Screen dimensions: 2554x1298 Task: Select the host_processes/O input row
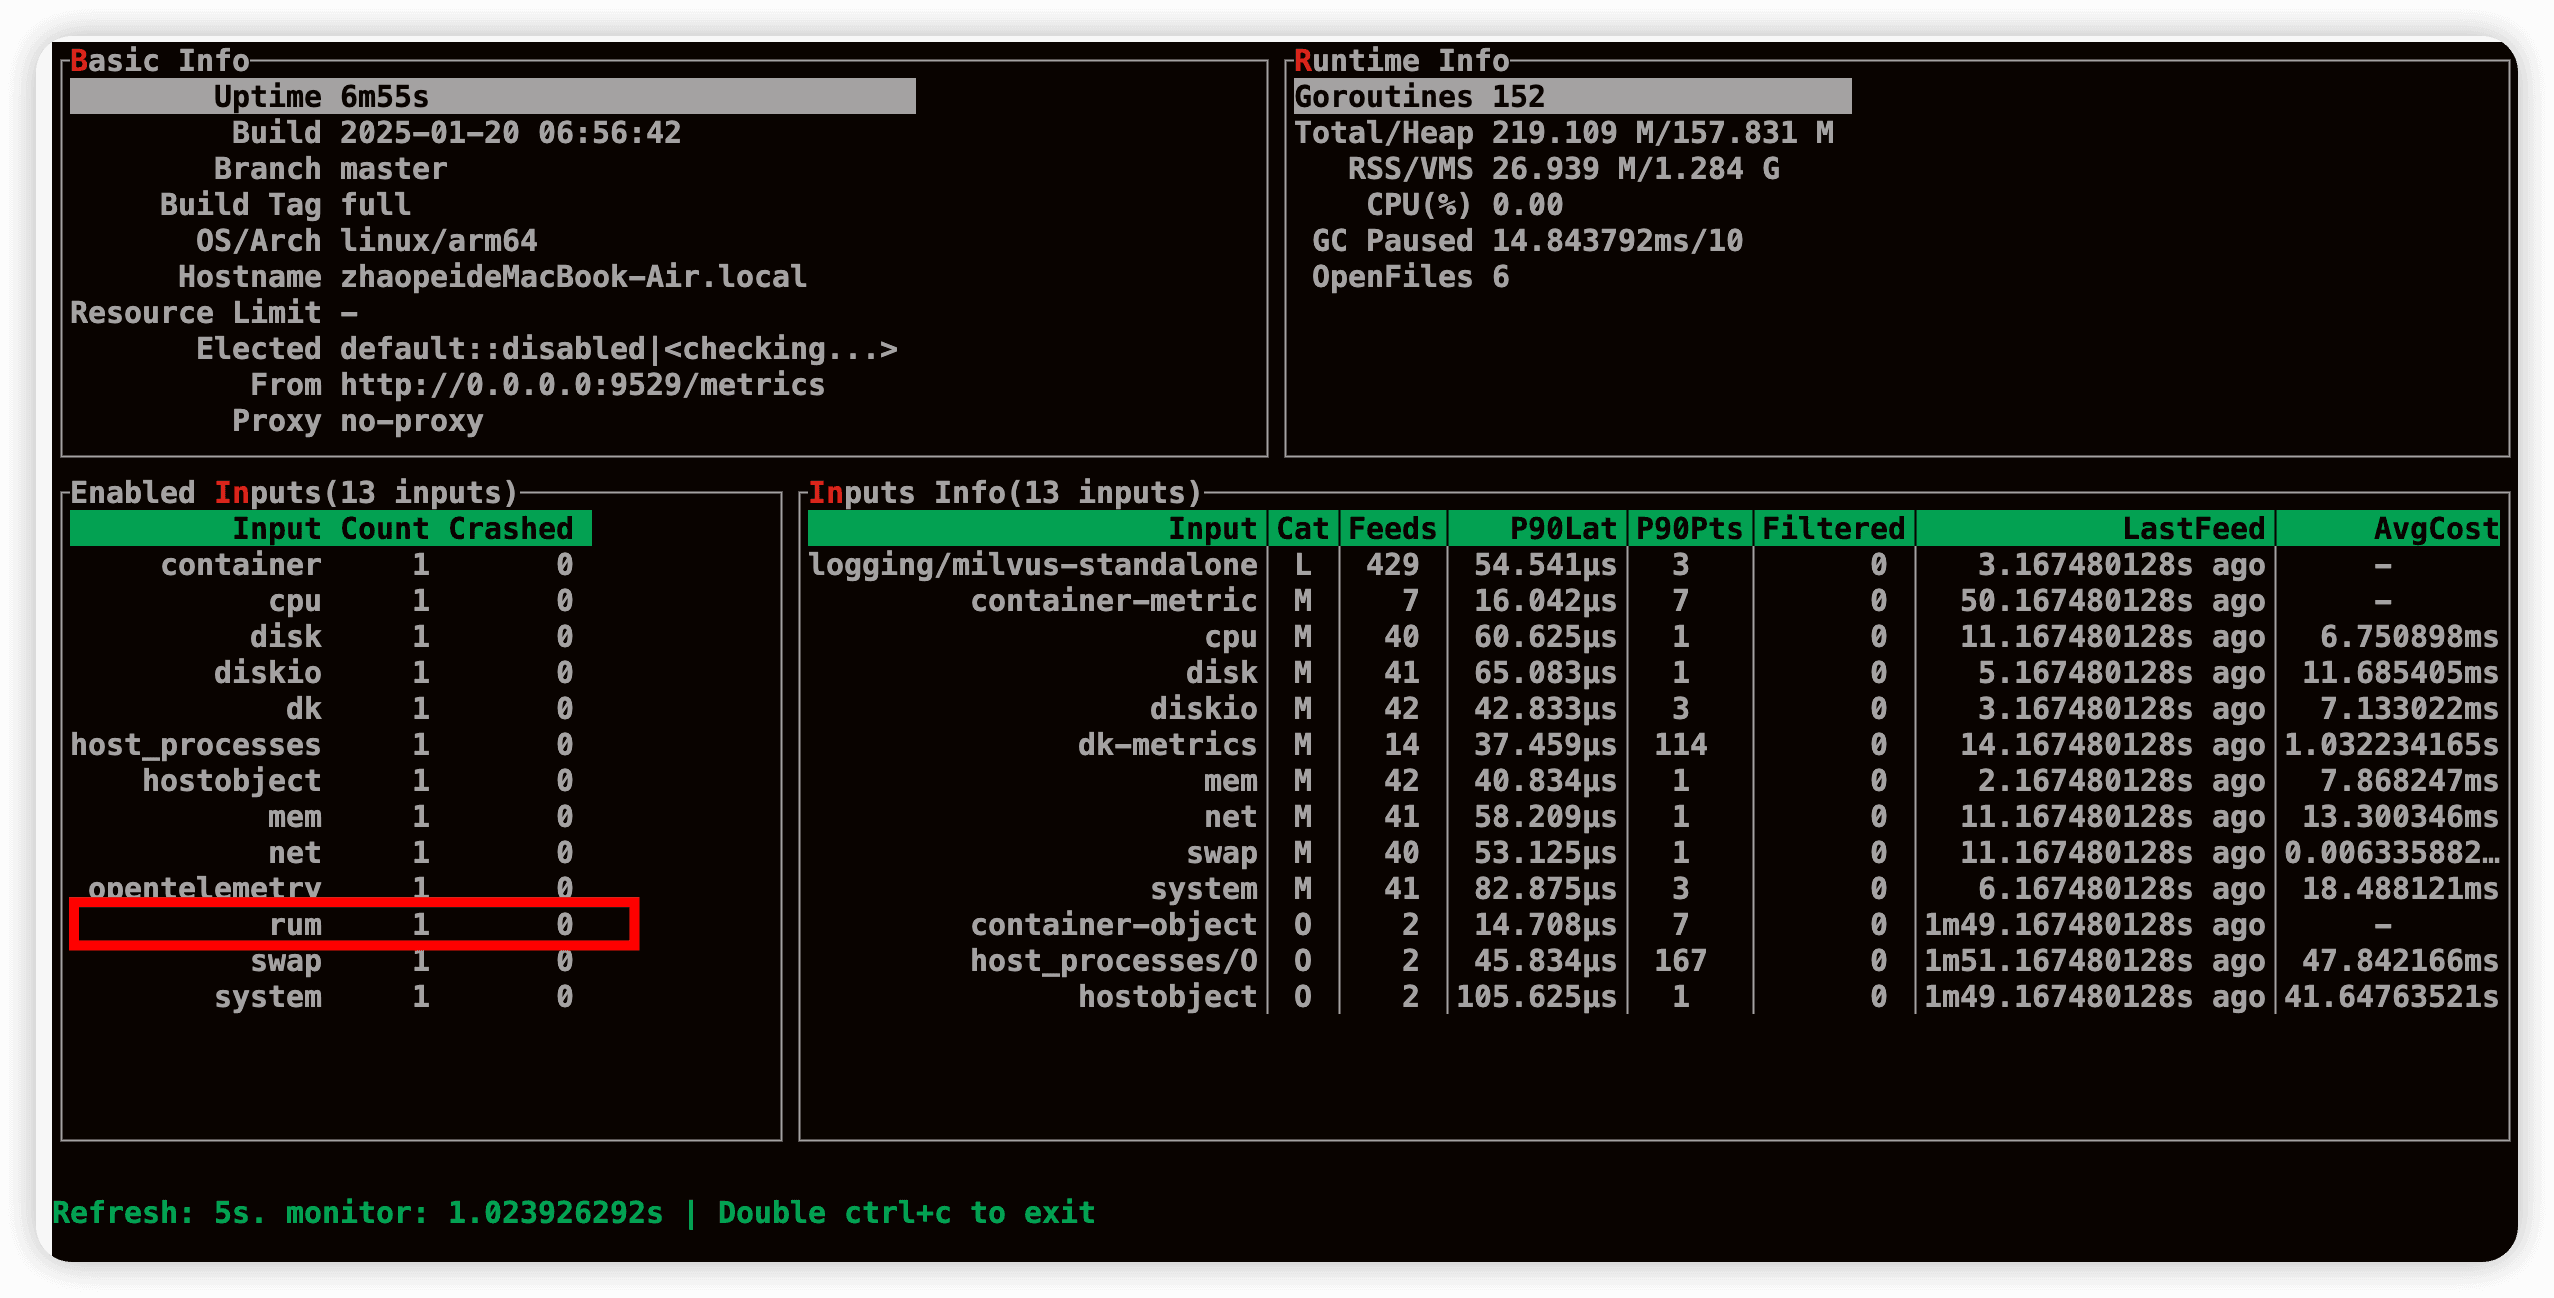1113,961
